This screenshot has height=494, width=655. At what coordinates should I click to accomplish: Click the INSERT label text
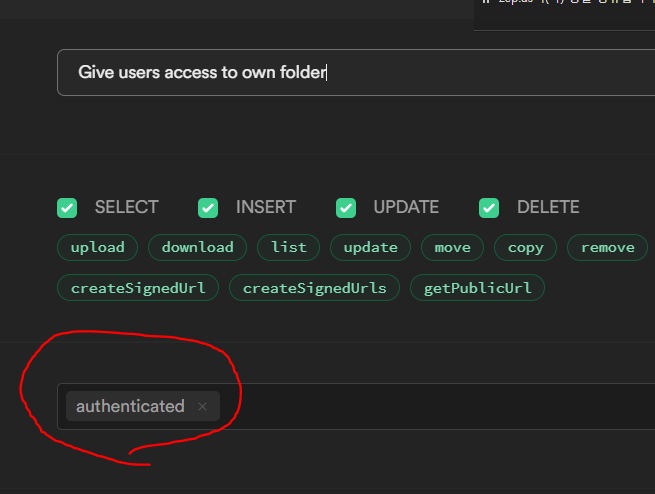(266, 207)
